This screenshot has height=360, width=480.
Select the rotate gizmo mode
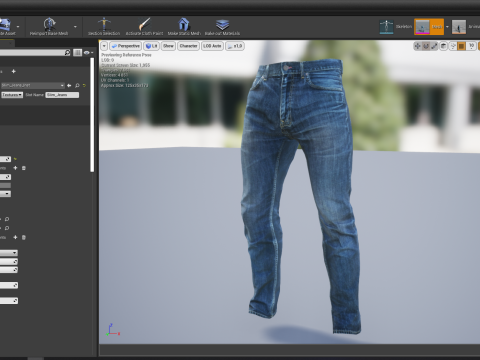pyautogui.click(x=426, y=46)
